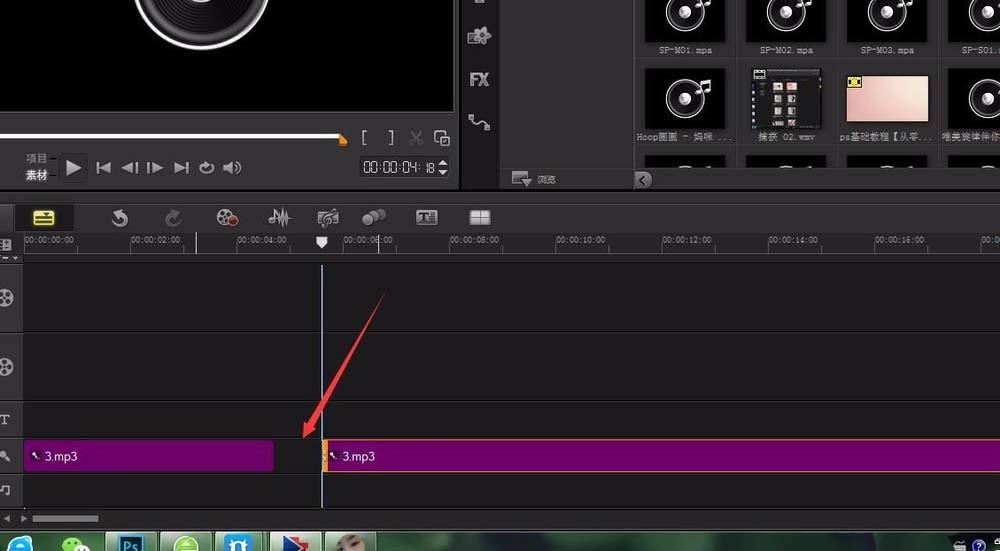Screen dimensions: 1000x551
Task: Open the FX filter library
Action: click(479, 80)
